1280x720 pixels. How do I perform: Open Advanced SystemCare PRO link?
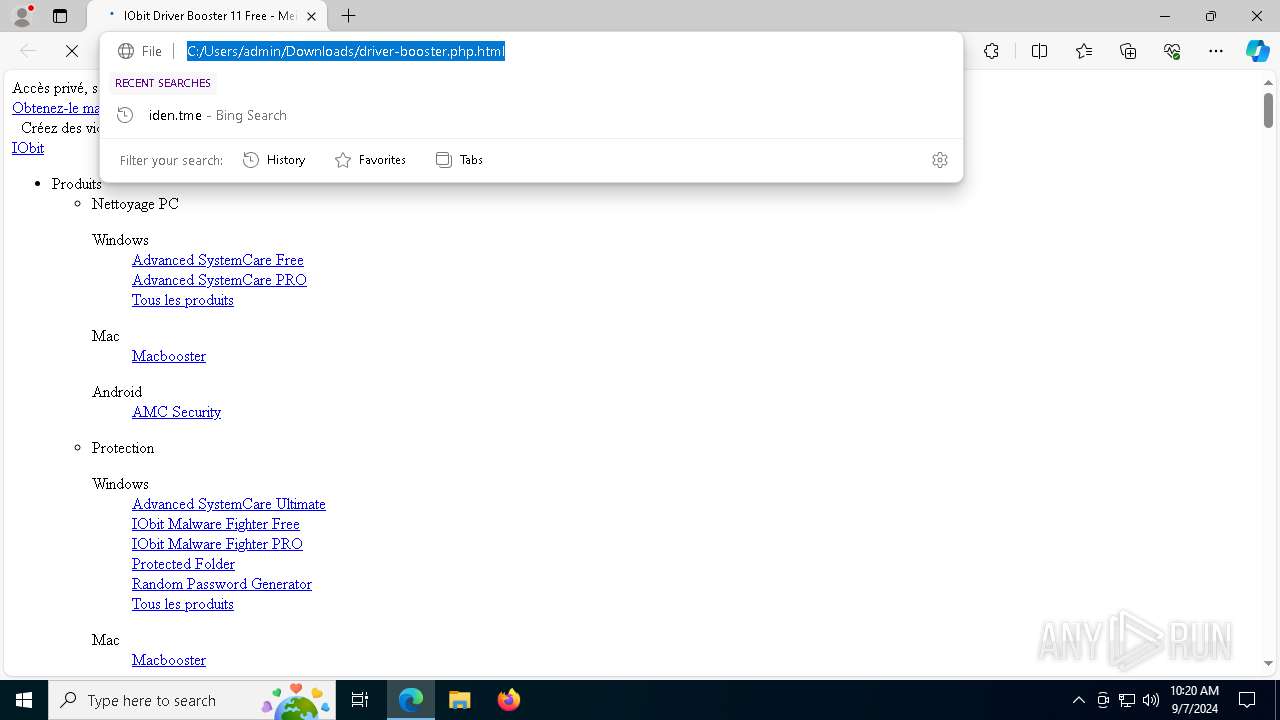tap(219, 280)
